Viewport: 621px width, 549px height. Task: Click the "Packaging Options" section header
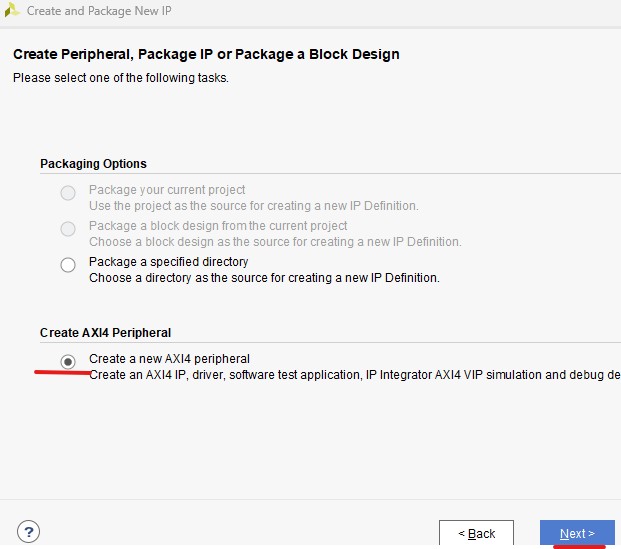[x=93, y=164]
